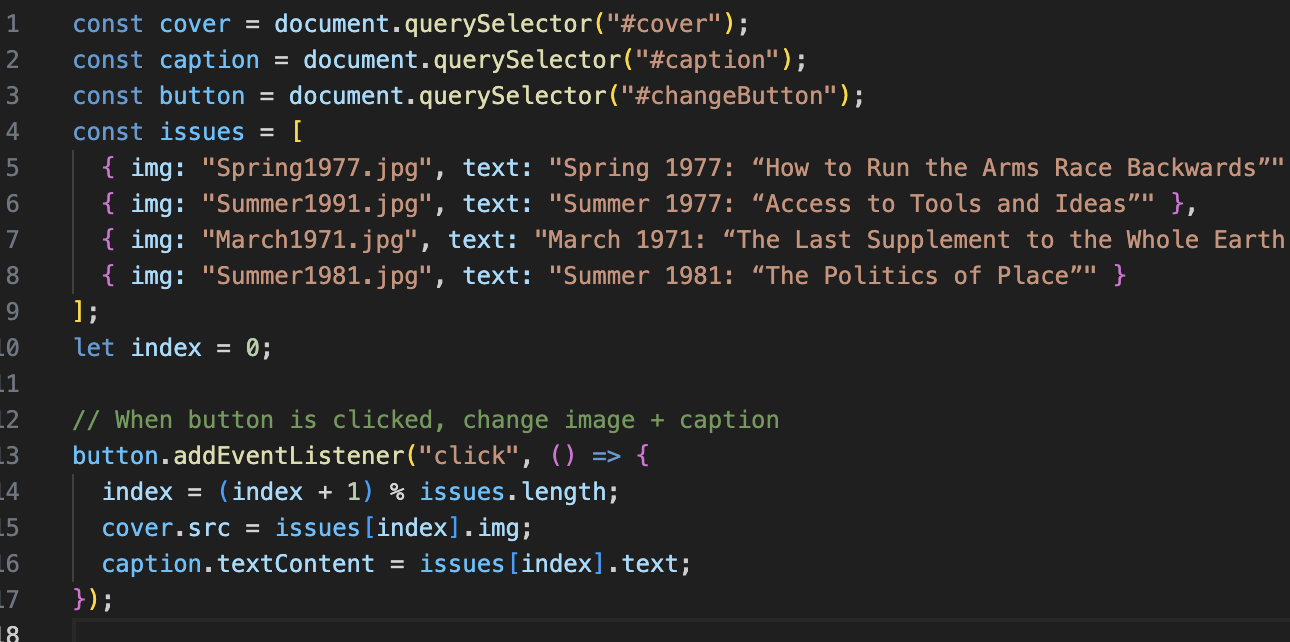Click line number 9 in the gutter

pyautogui.click(x=11, y=312)
